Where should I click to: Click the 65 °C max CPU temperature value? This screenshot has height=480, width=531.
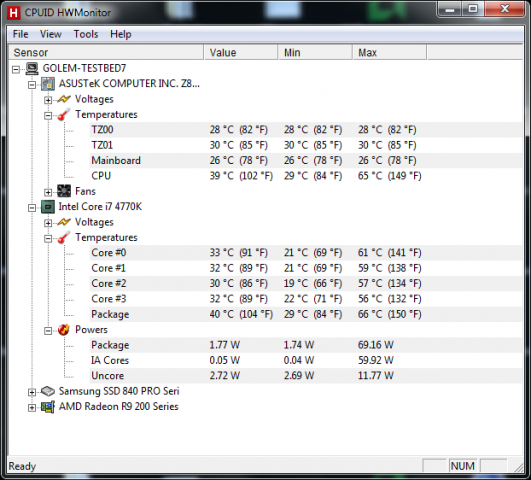click(x=389, y=176)
